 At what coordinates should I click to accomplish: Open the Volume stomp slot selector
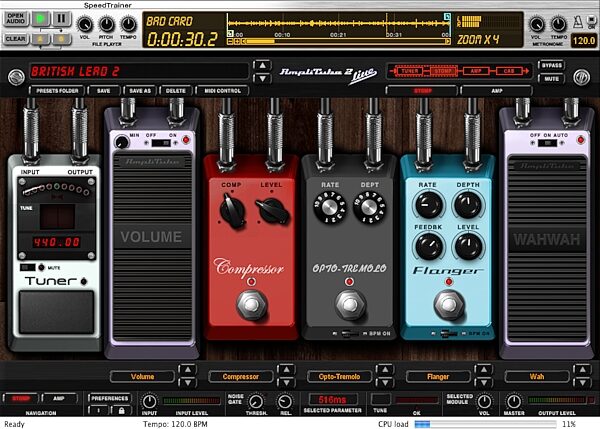tap(142, 377)
